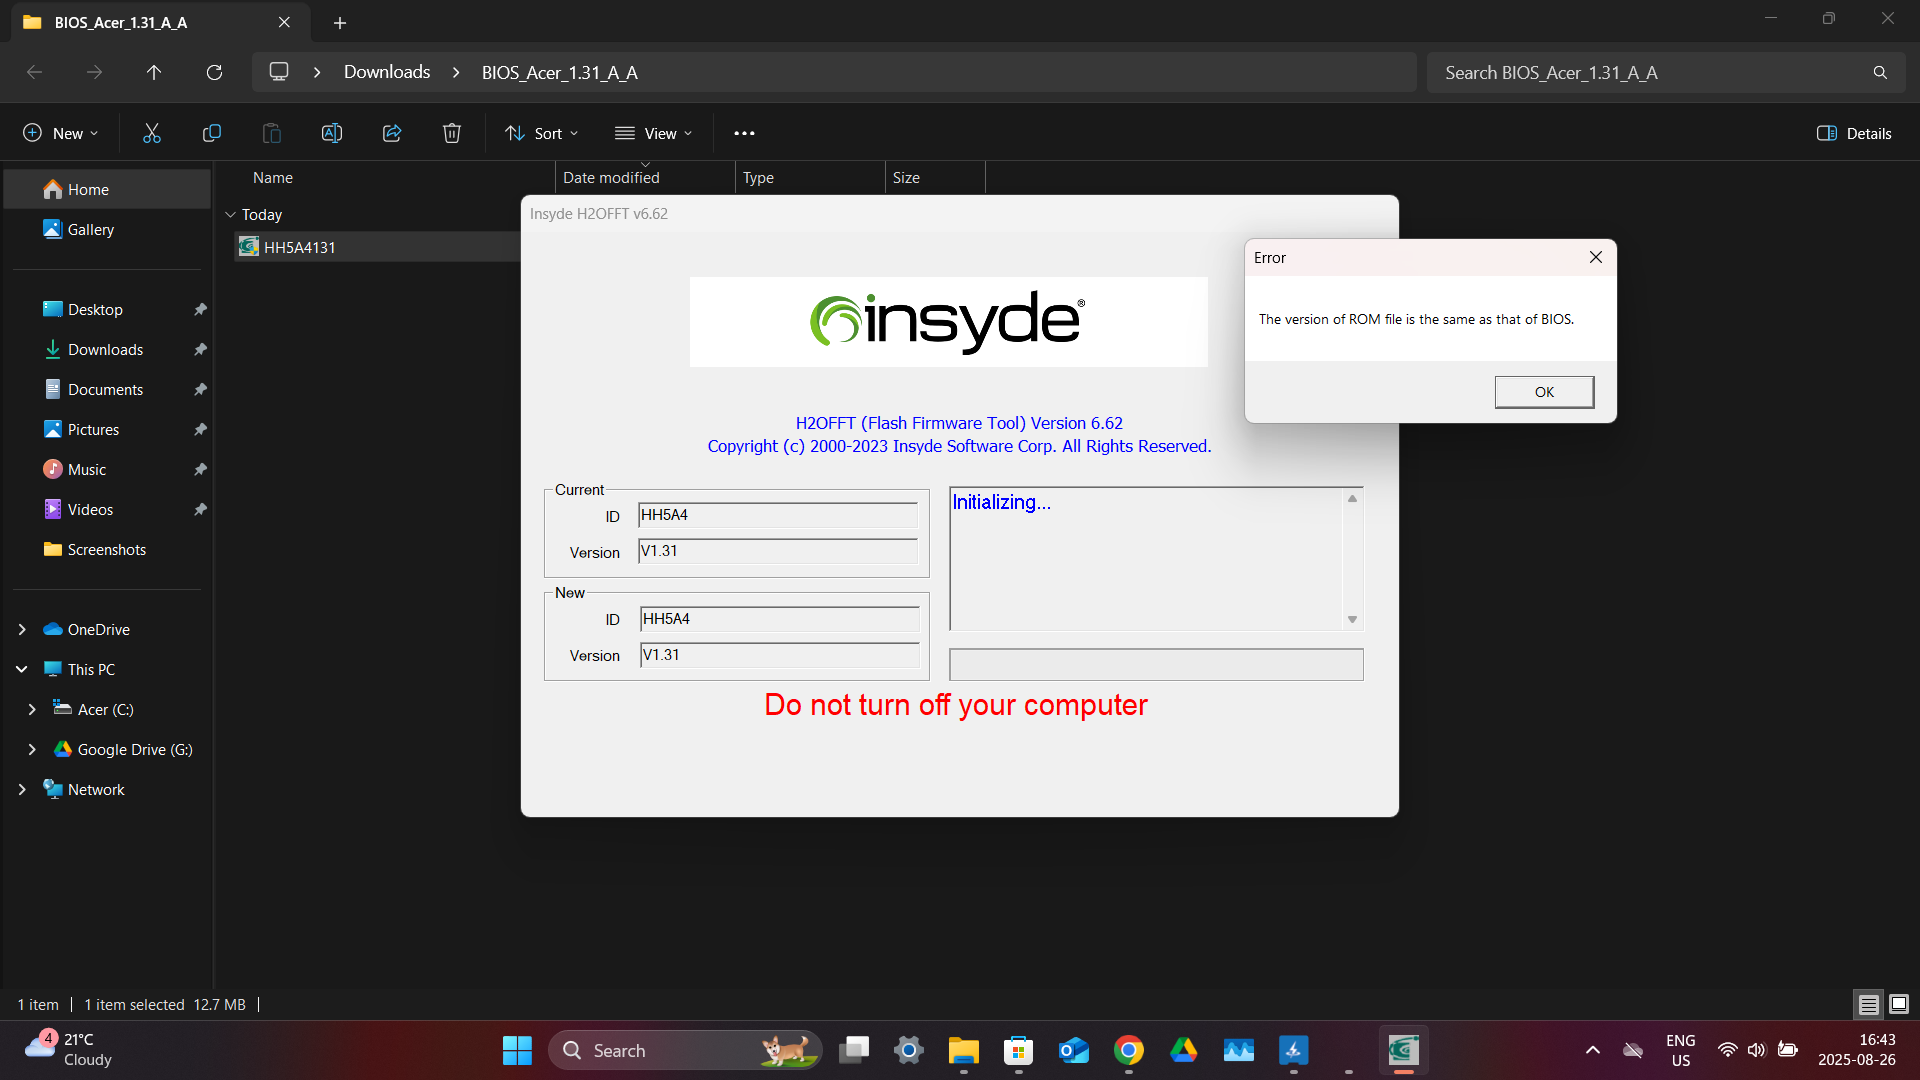Open Windows Start menu
Viewport: 1920px width, 1080px height.
[x=517, y=1050]
